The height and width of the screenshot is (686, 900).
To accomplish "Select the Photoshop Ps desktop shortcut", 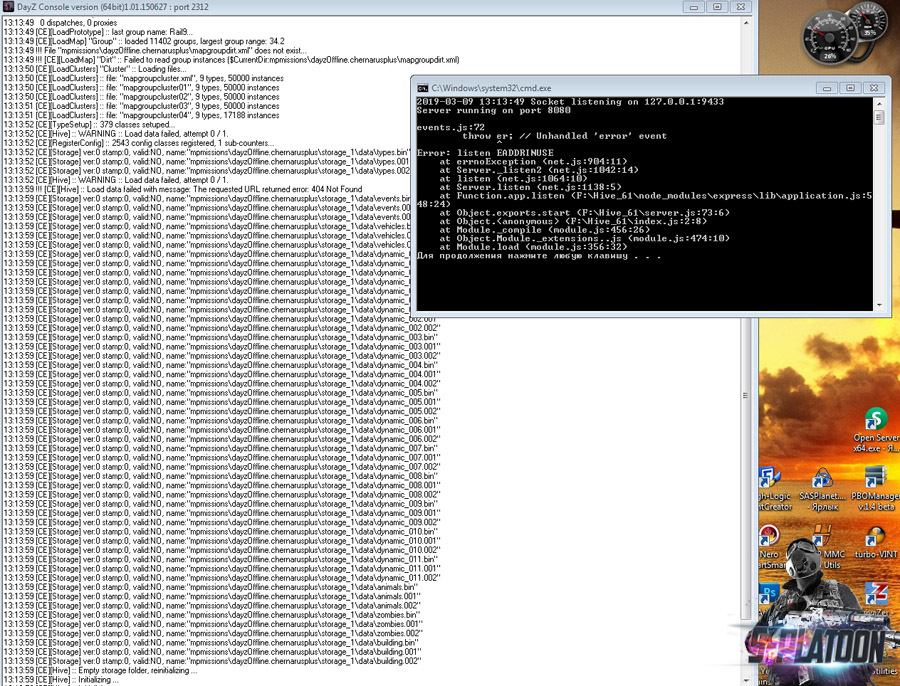I will tap(769, 592).
